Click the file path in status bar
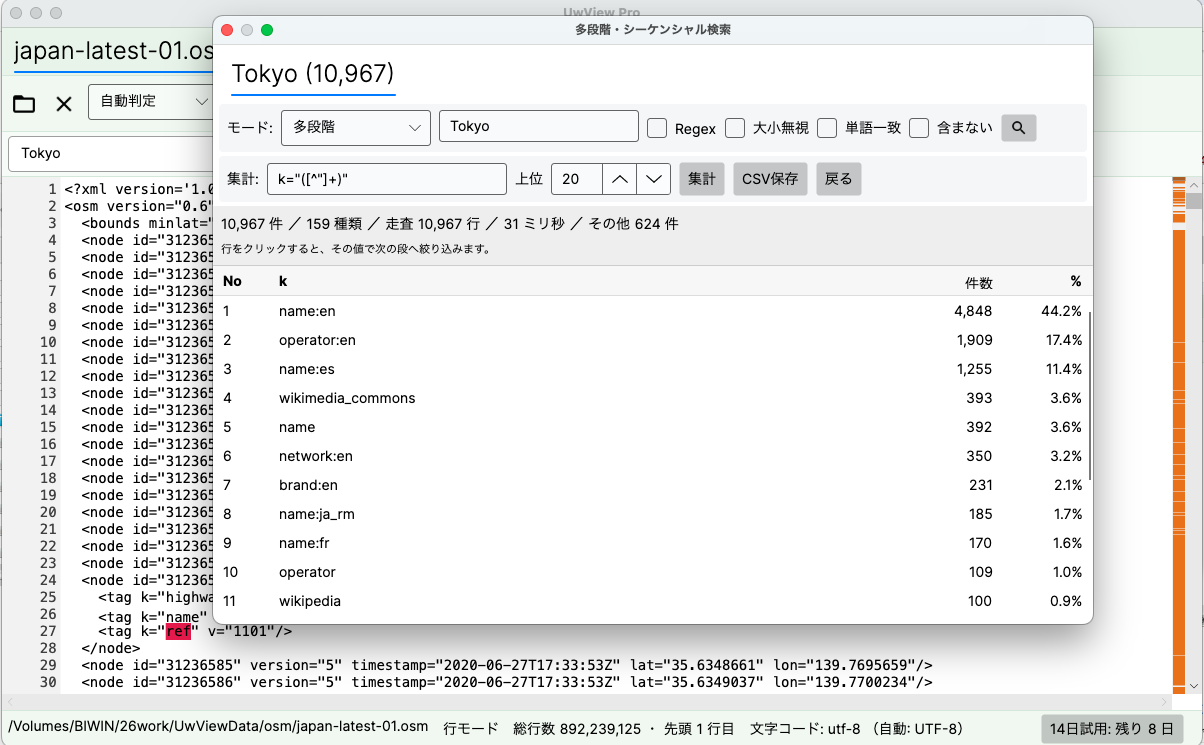This screenshot has width=1204, height=745. click(218, 728)
